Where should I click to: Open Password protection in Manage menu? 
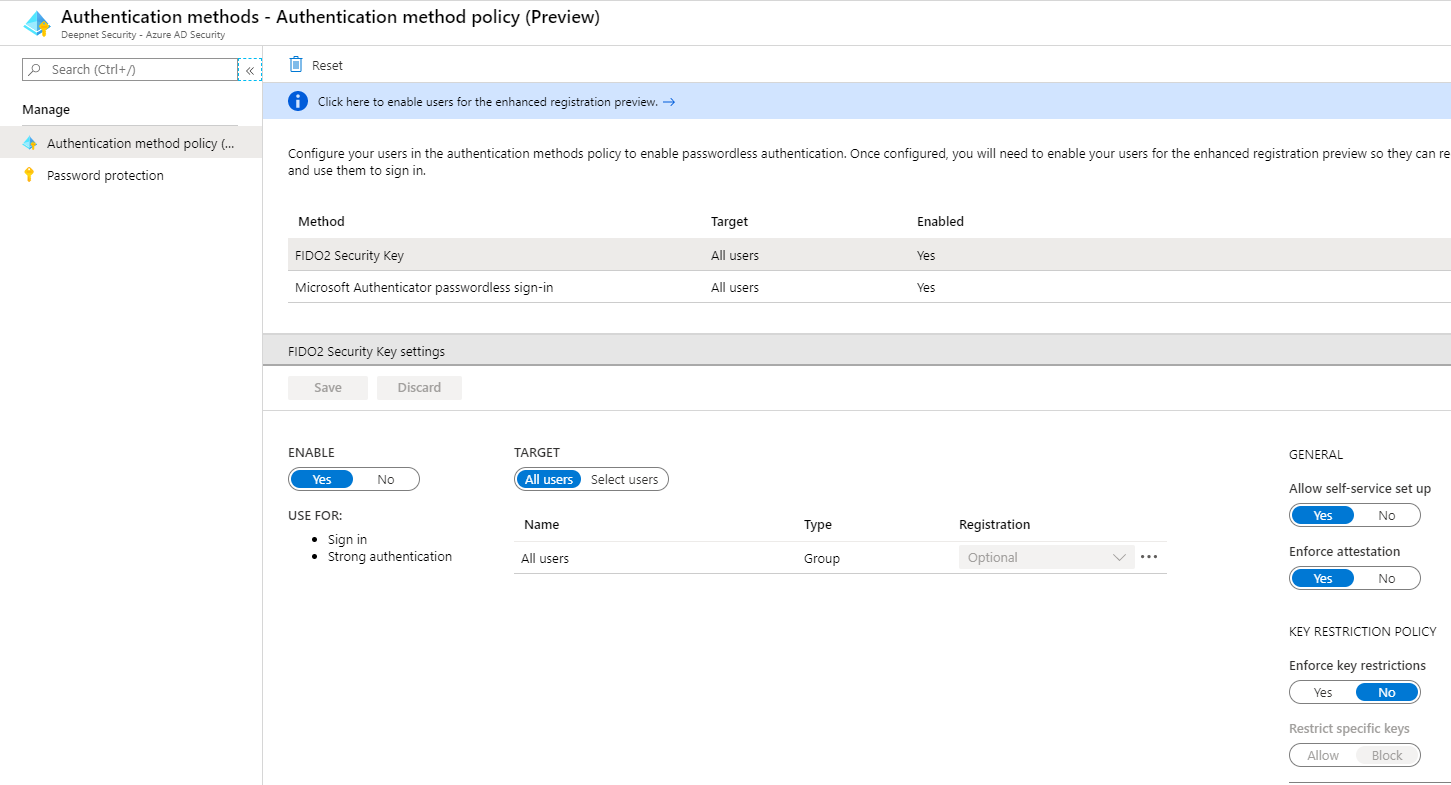coord(105,176)
